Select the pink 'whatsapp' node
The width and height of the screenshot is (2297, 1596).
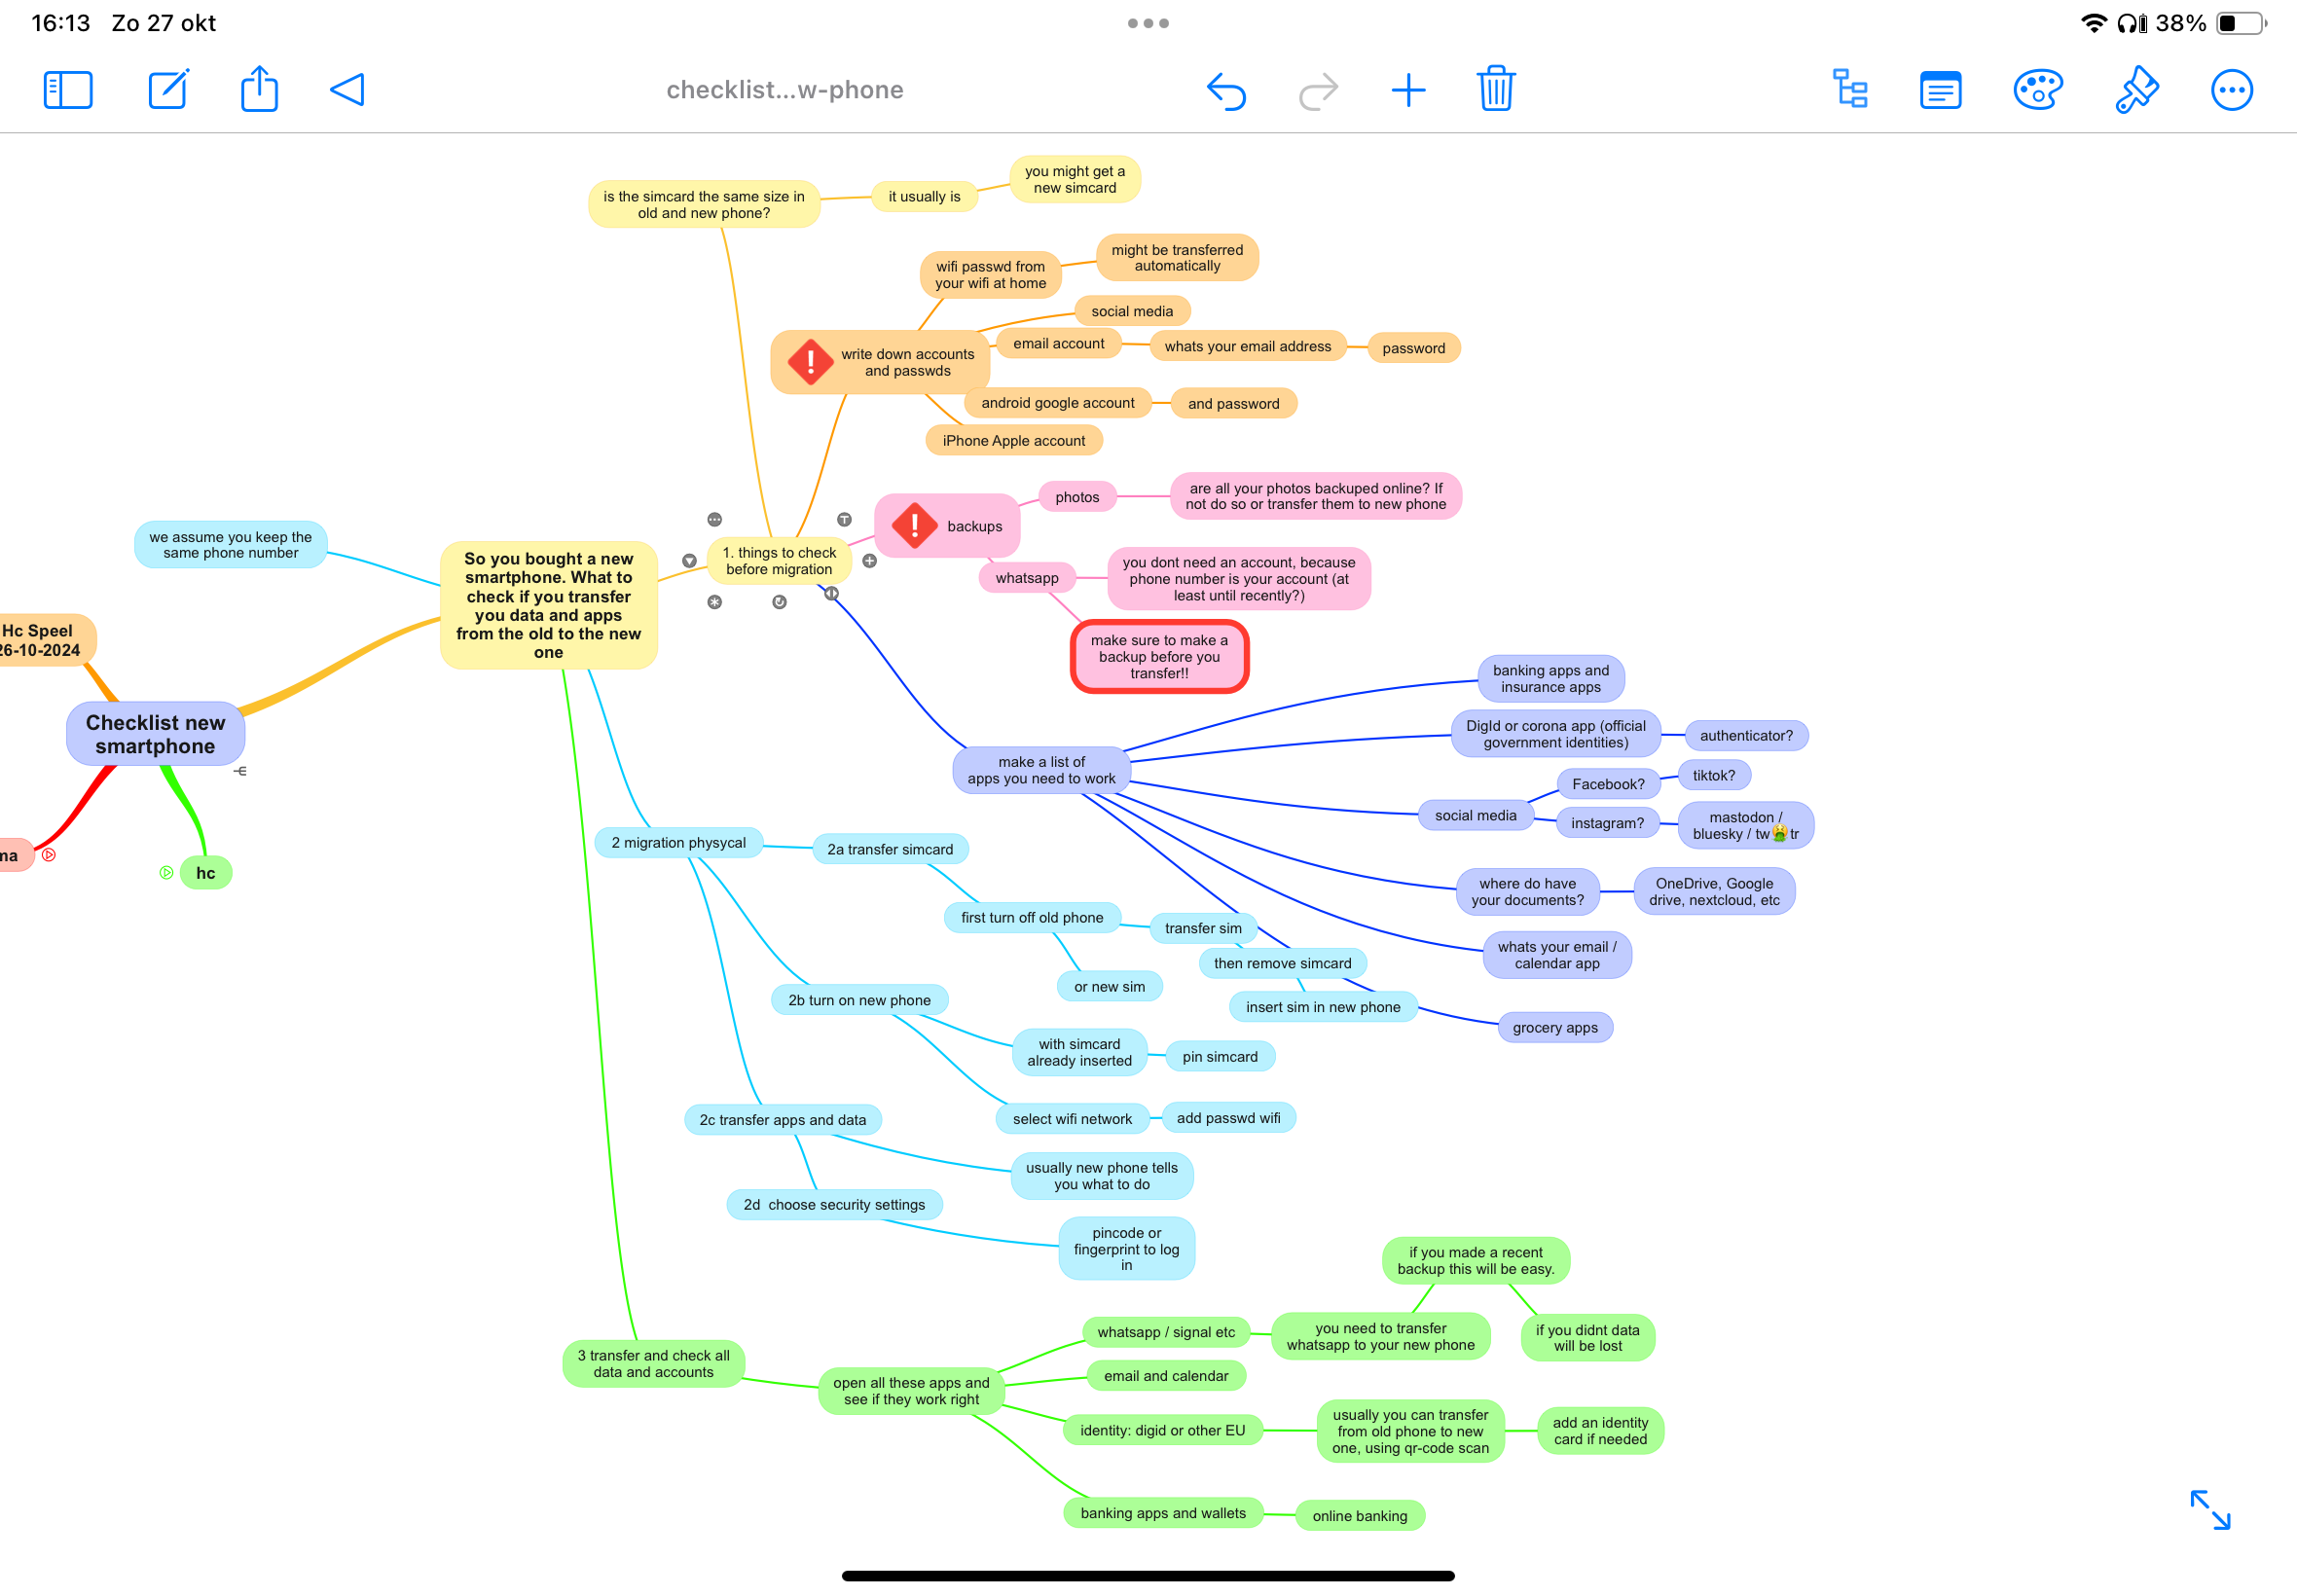[1027, 578]
